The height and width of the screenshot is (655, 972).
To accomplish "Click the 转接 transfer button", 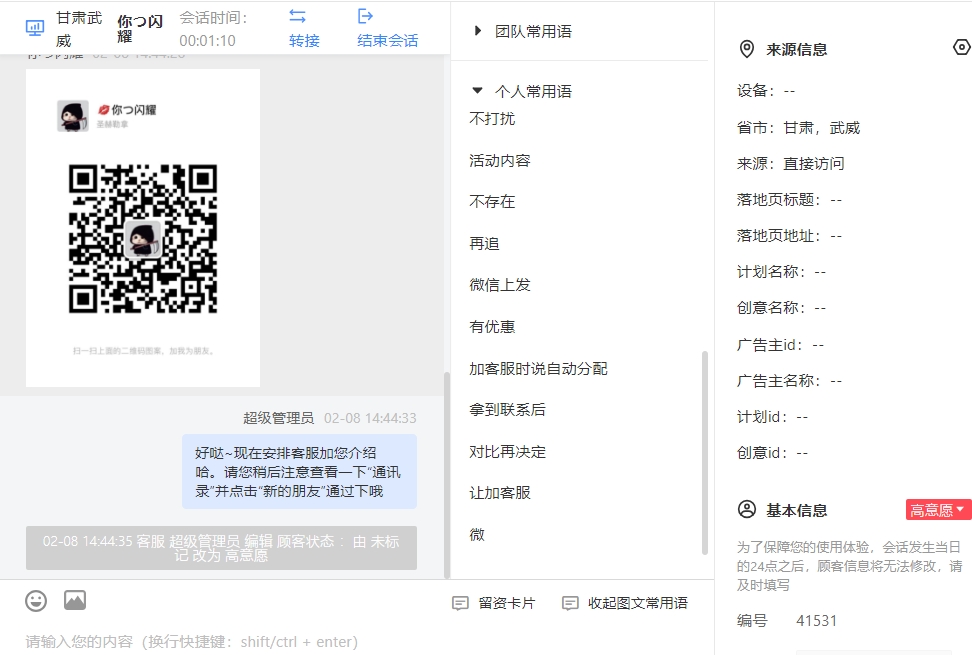I will point(304,28).
